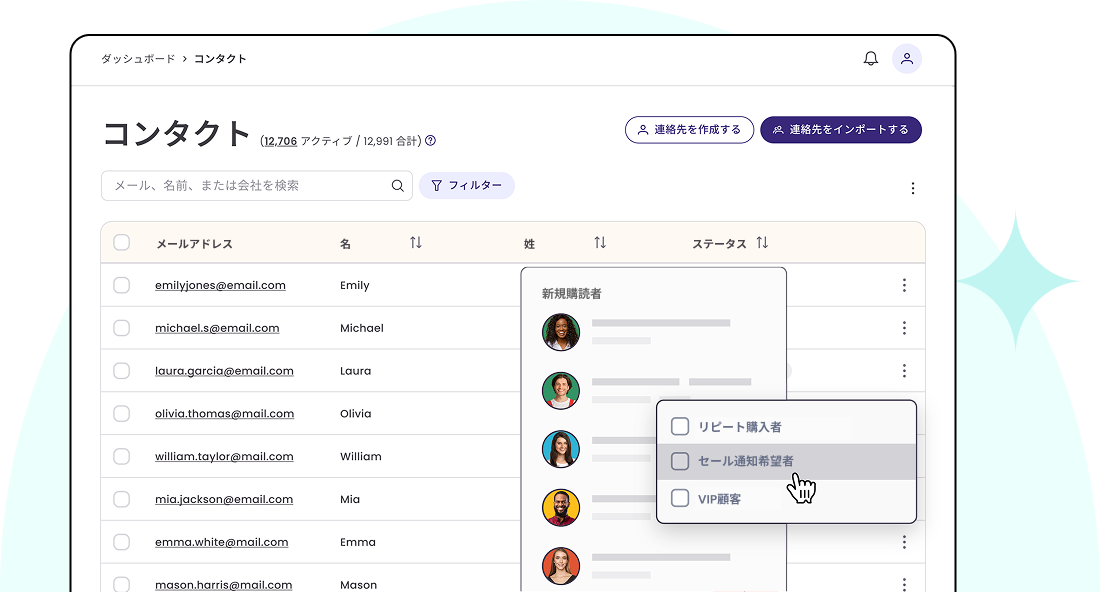Click the name cell Mason
1100x592 pixels.
[358, 584]
